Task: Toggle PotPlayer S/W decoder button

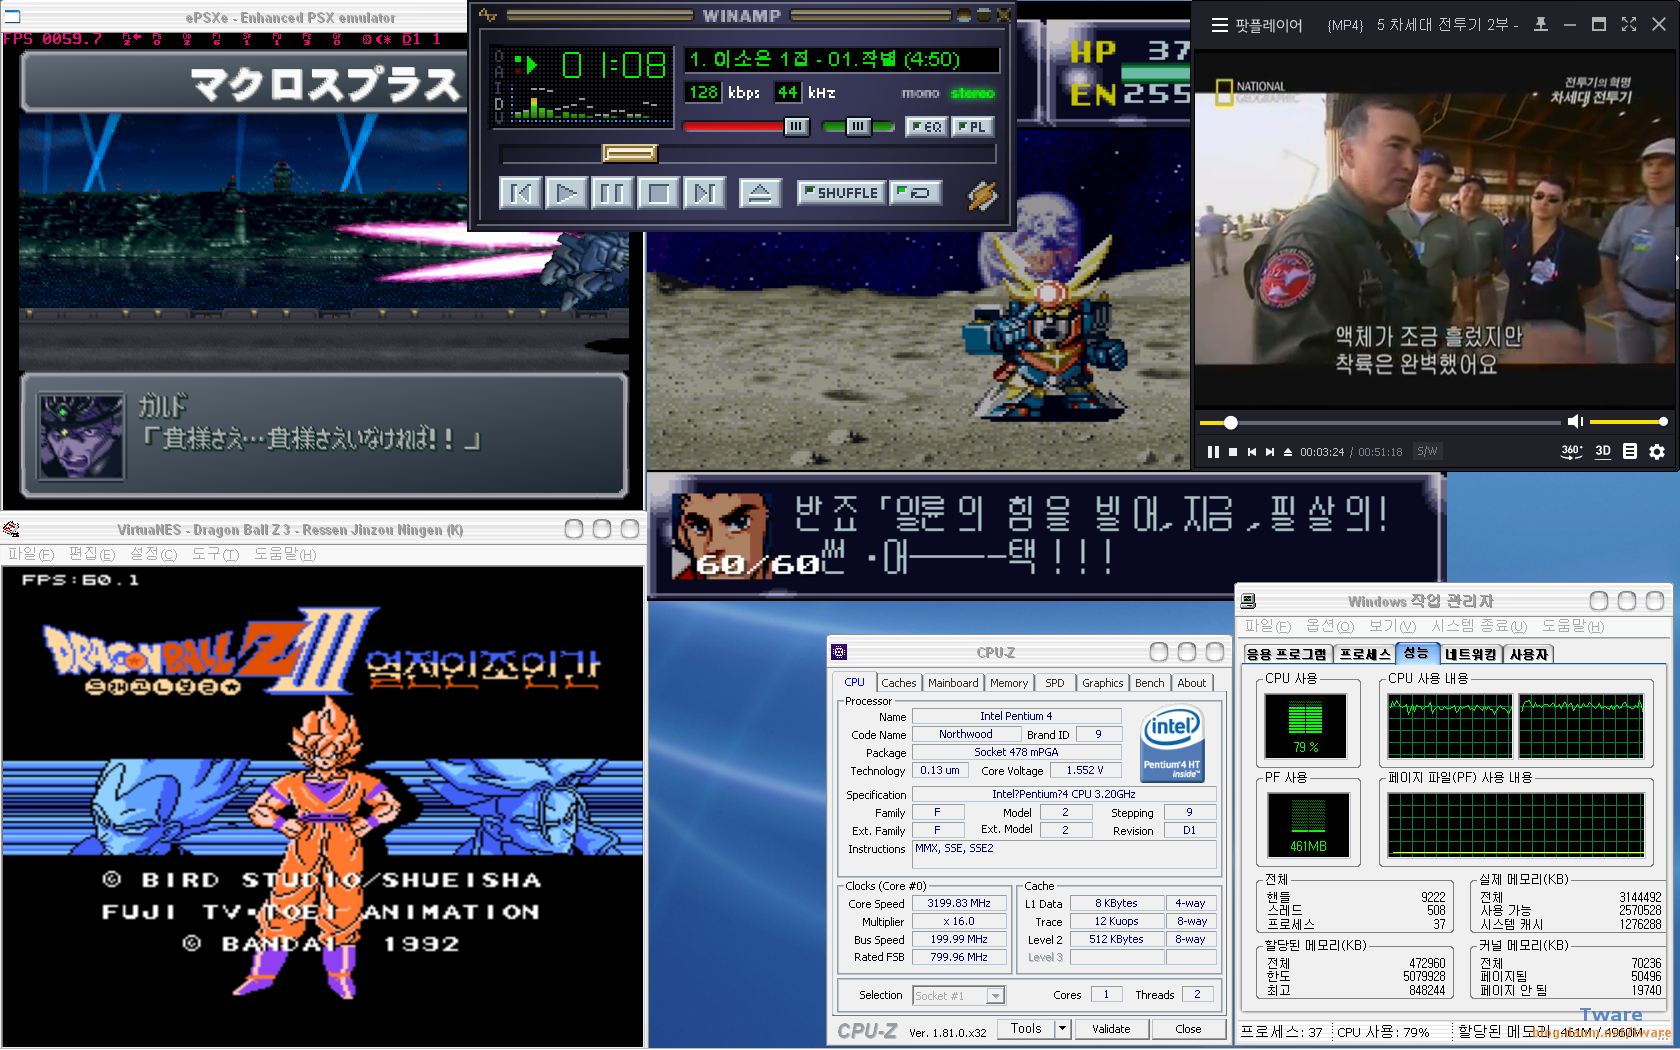Action: tap(1427, 452)
